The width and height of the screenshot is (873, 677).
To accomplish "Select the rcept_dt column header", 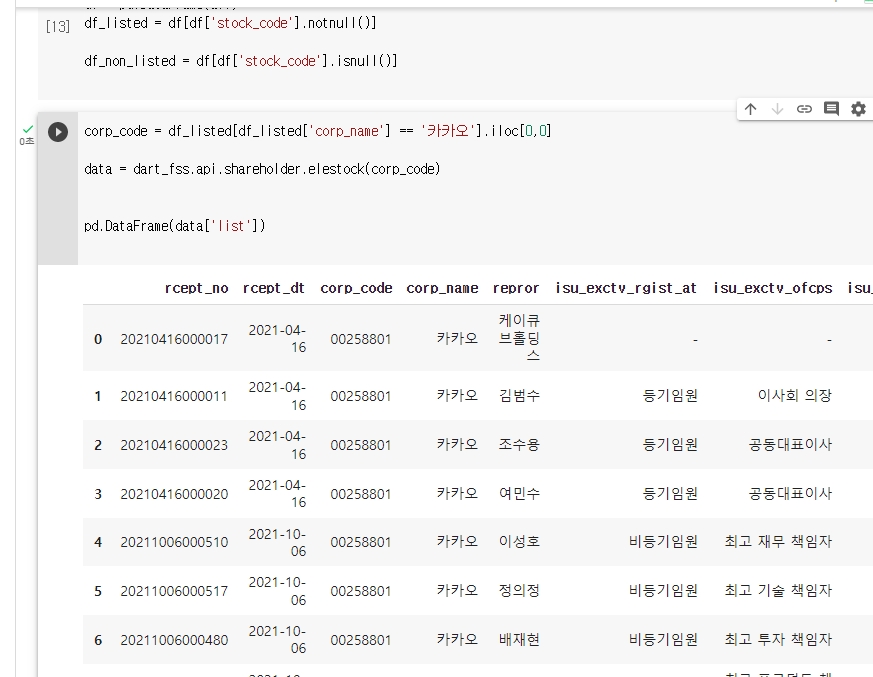I will click(x=273, y=288).
